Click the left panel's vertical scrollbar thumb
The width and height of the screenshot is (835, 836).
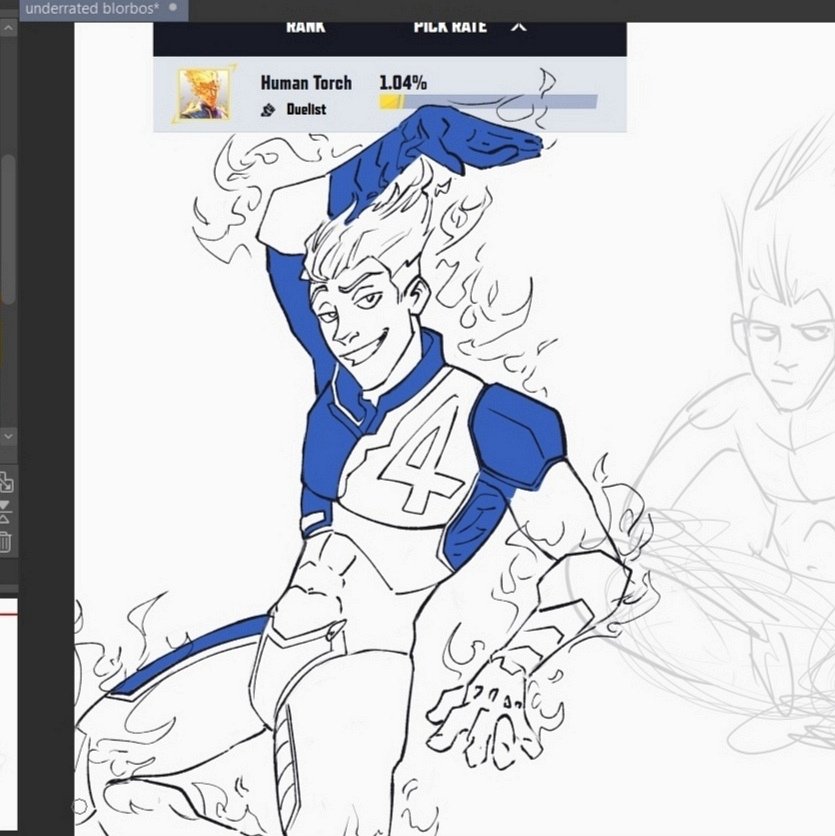(x=7, y=229)
